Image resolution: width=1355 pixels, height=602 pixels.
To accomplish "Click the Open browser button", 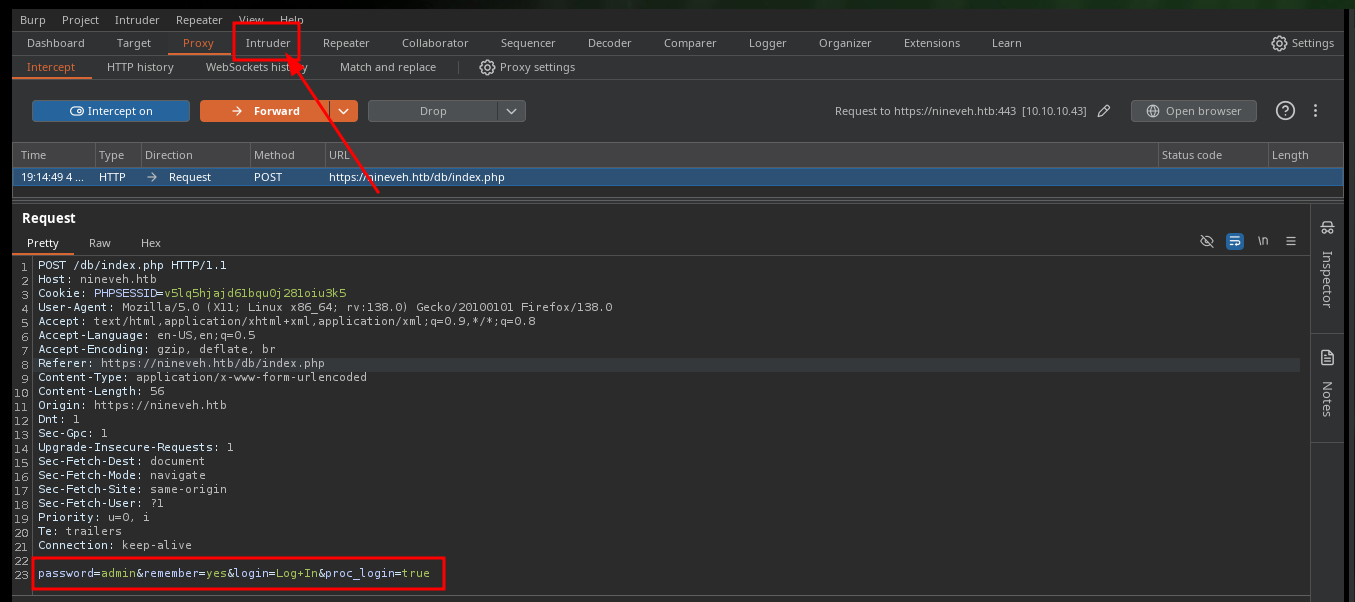I will pyautogui.click(x=1193, y=111).
